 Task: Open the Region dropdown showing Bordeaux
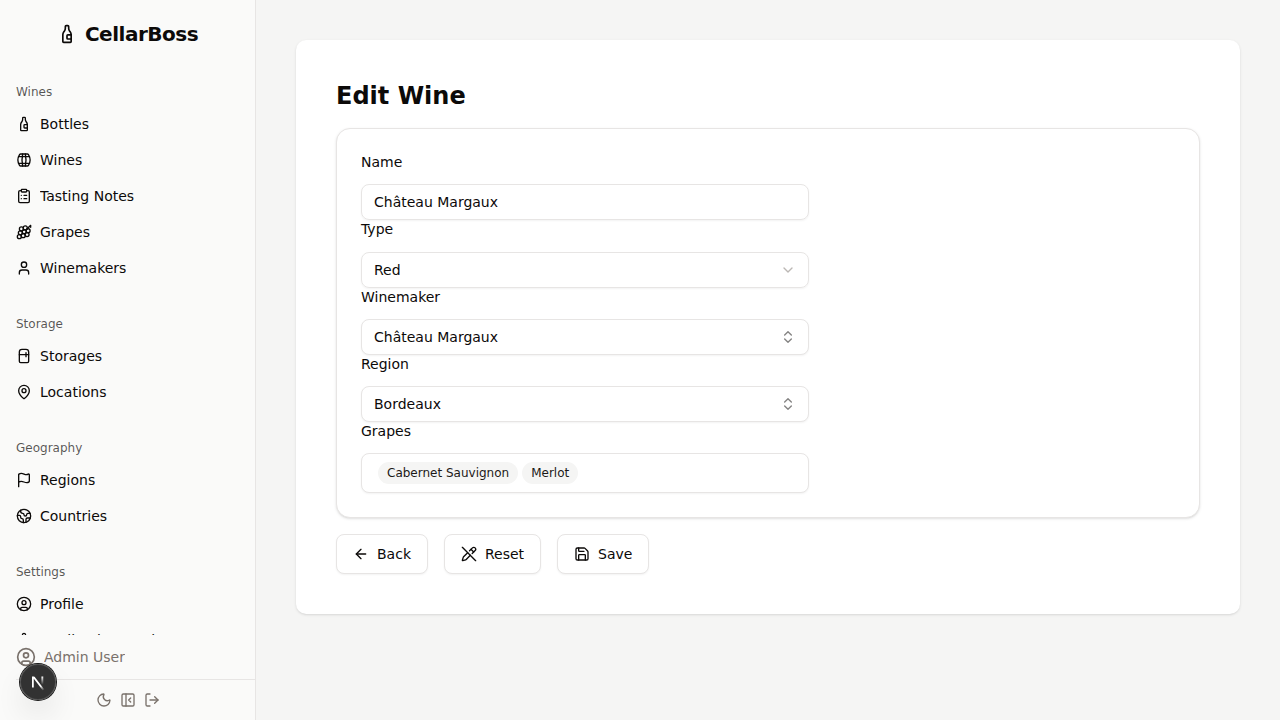584,404
